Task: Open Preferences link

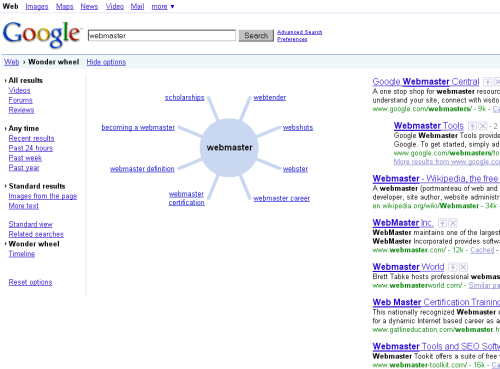Action: click(x=292, y=39)
